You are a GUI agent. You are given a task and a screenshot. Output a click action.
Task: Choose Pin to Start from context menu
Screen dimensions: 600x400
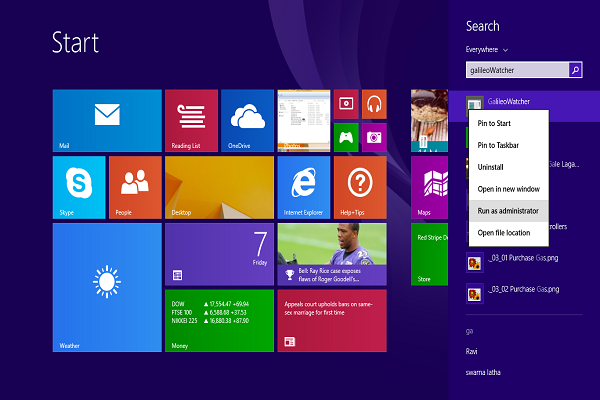509,123
